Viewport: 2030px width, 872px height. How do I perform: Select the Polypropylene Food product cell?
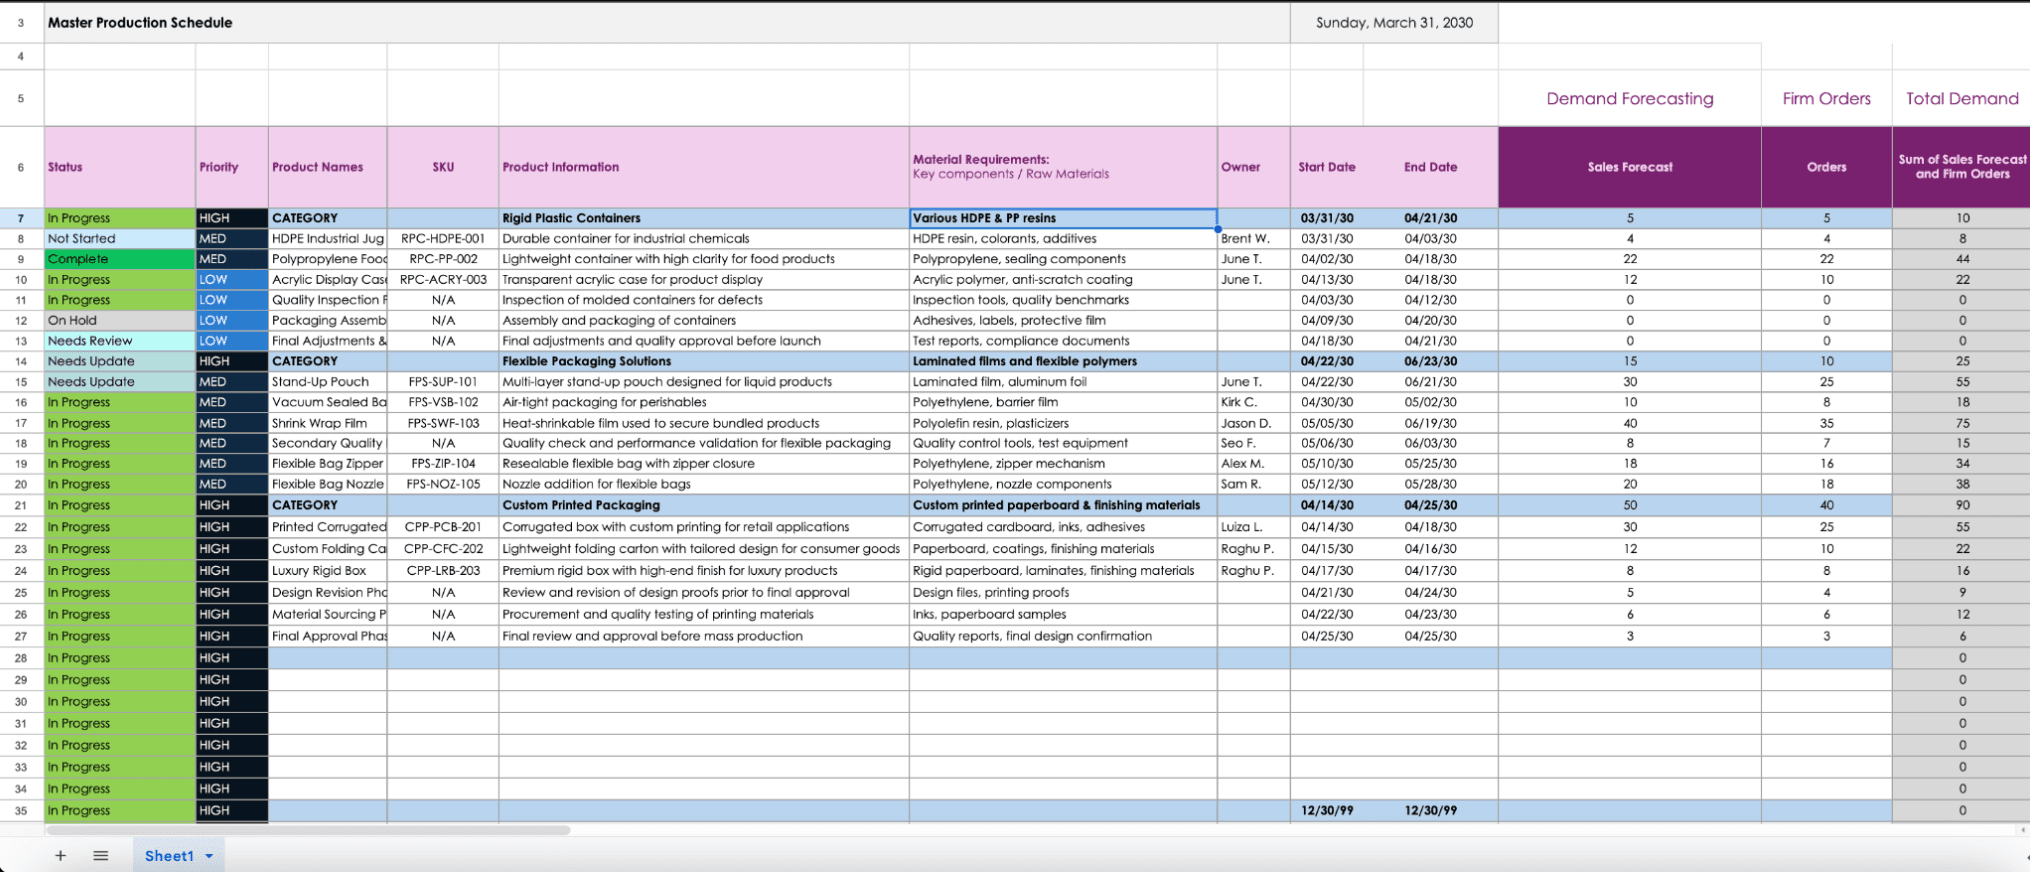[328, 259]
